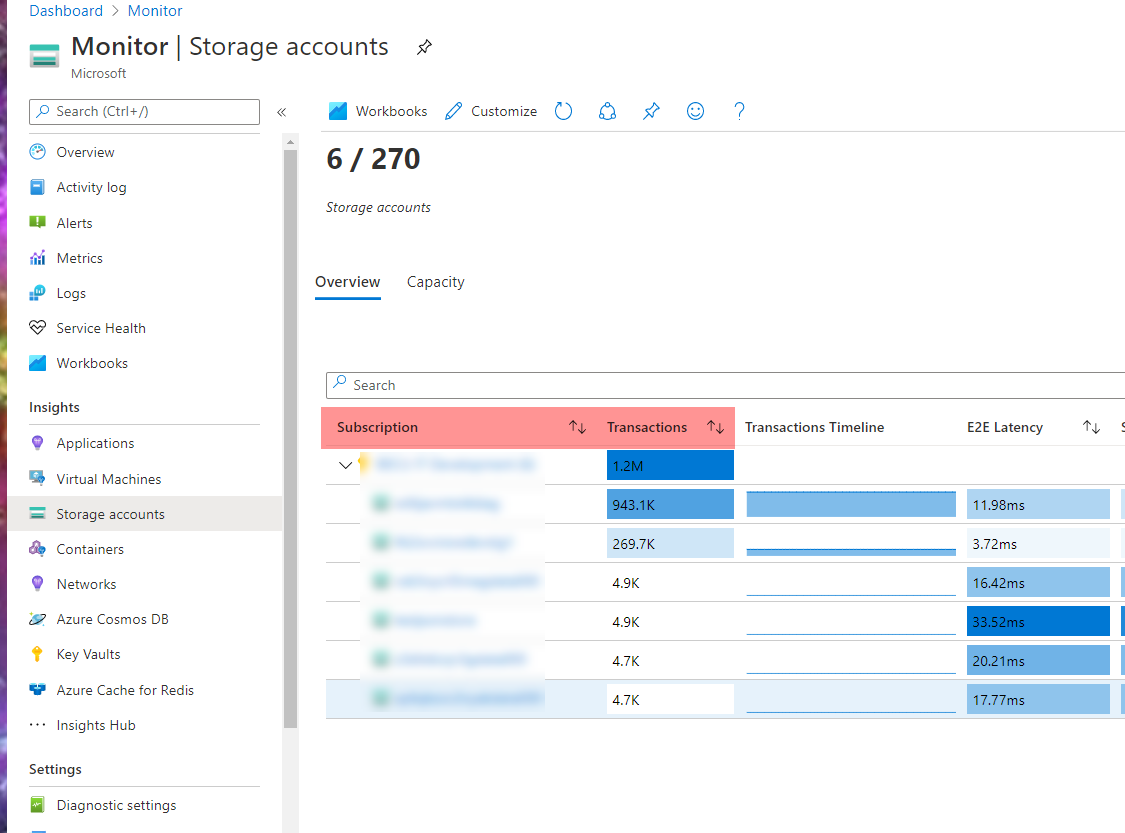Select Service Health in the sidebar

coord(100,327)
